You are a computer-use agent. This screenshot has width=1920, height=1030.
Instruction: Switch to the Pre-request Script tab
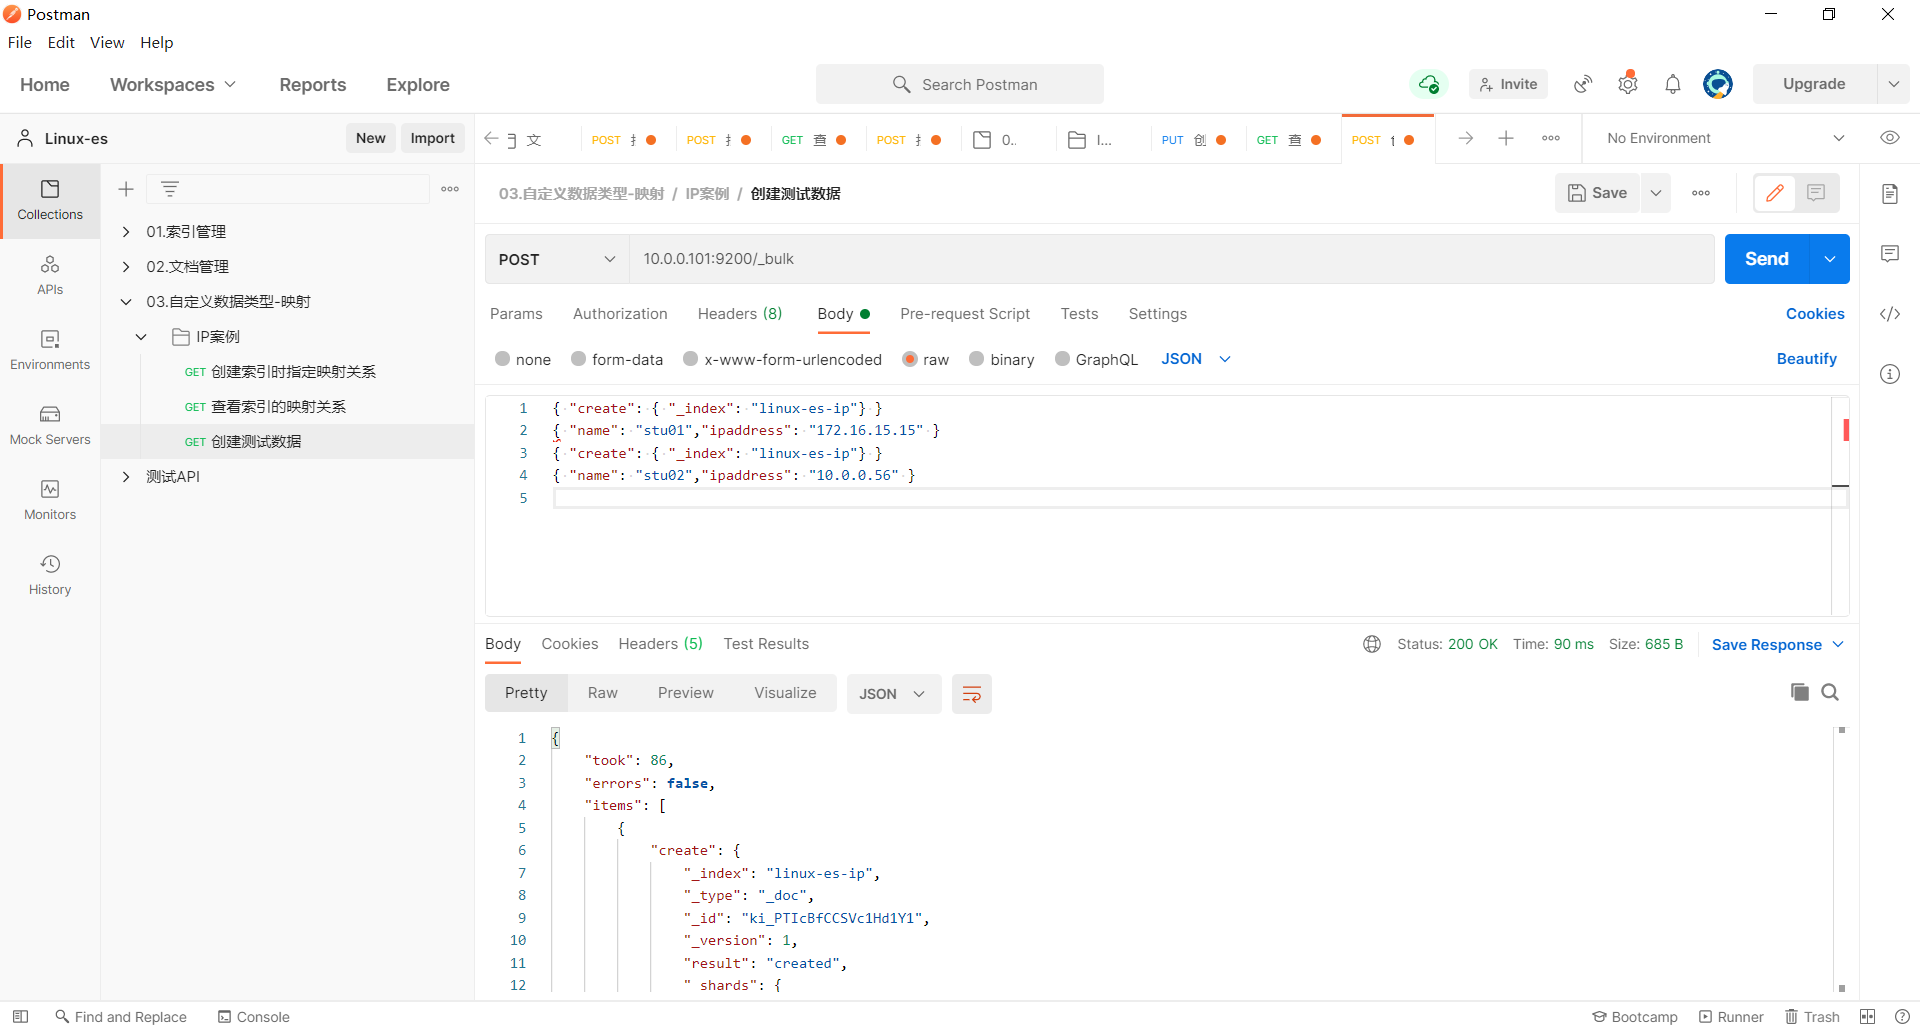964,314
